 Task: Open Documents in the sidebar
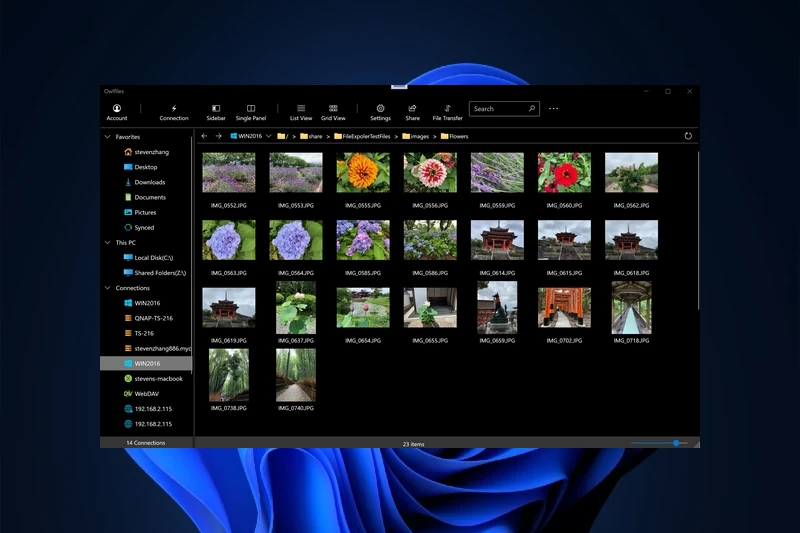coord(146,197)
